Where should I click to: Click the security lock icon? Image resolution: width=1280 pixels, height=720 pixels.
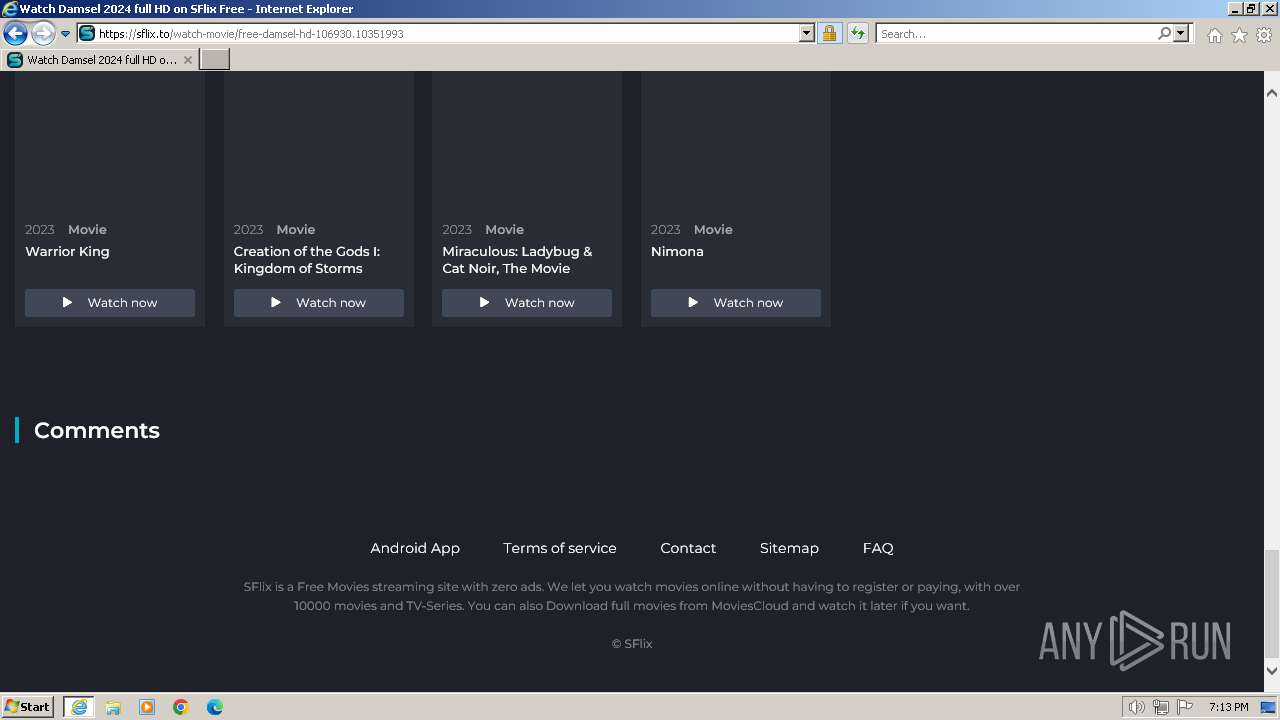point(829,33)
